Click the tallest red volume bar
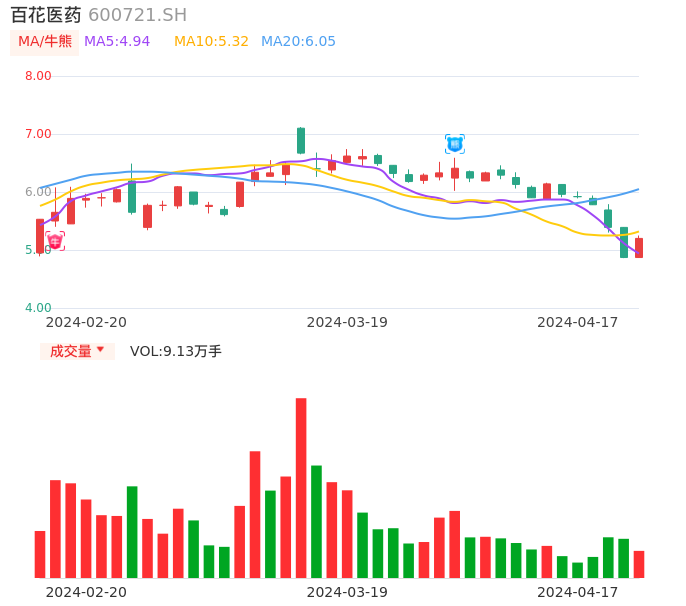The width and height of the screenshot is (686, 606). click(x=301, y=488)
